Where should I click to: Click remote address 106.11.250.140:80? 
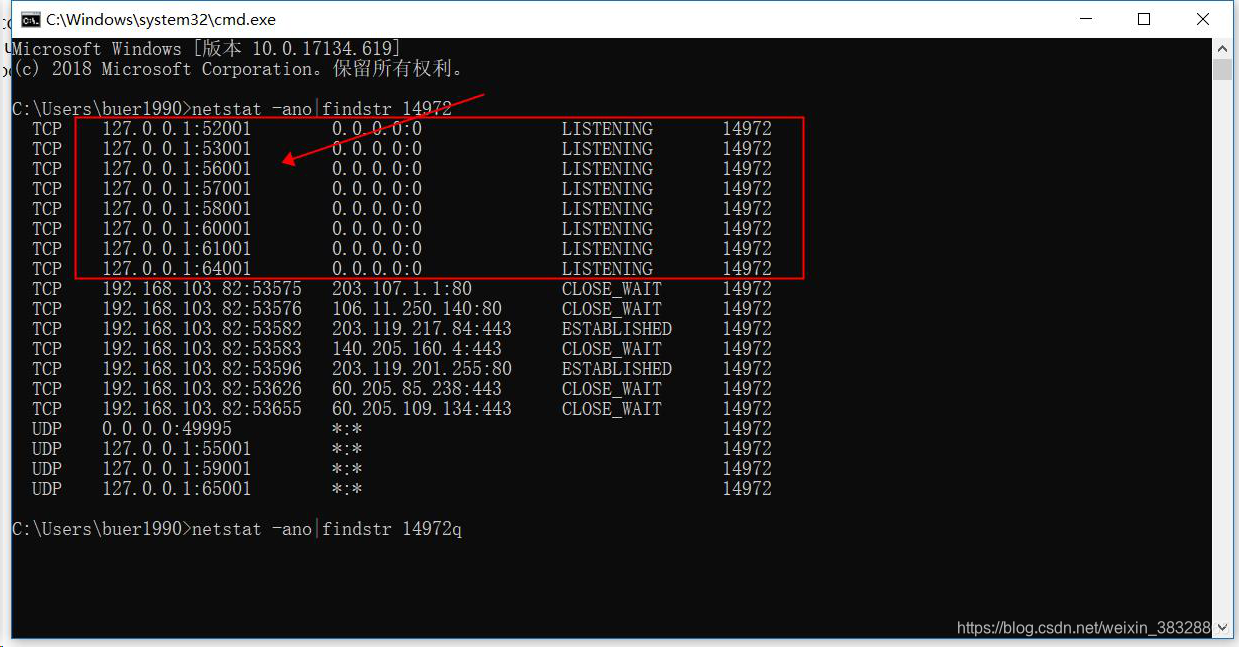click(417, 309)
